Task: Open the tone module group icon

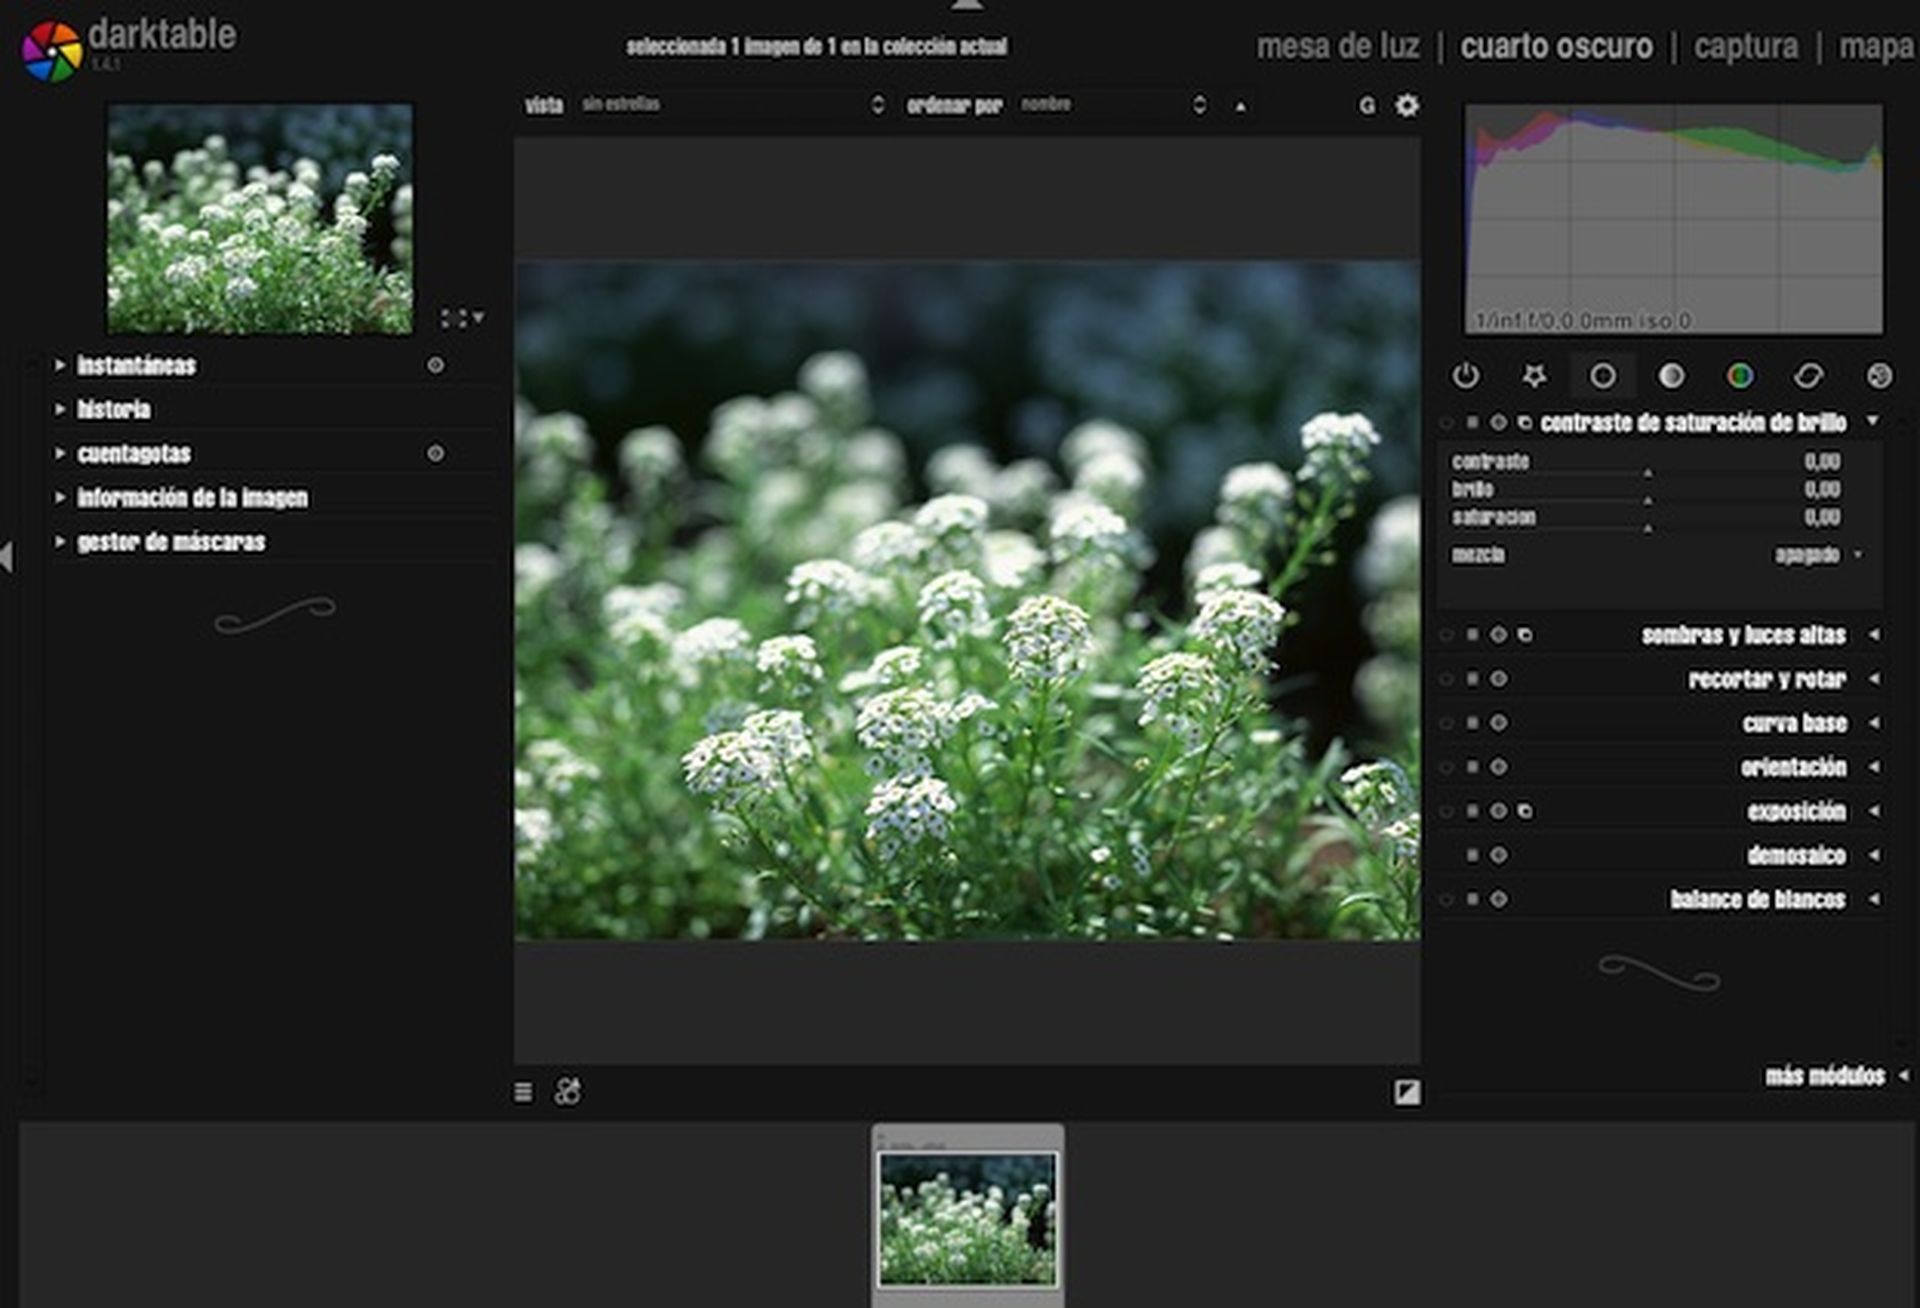Action: (1671, 375)
